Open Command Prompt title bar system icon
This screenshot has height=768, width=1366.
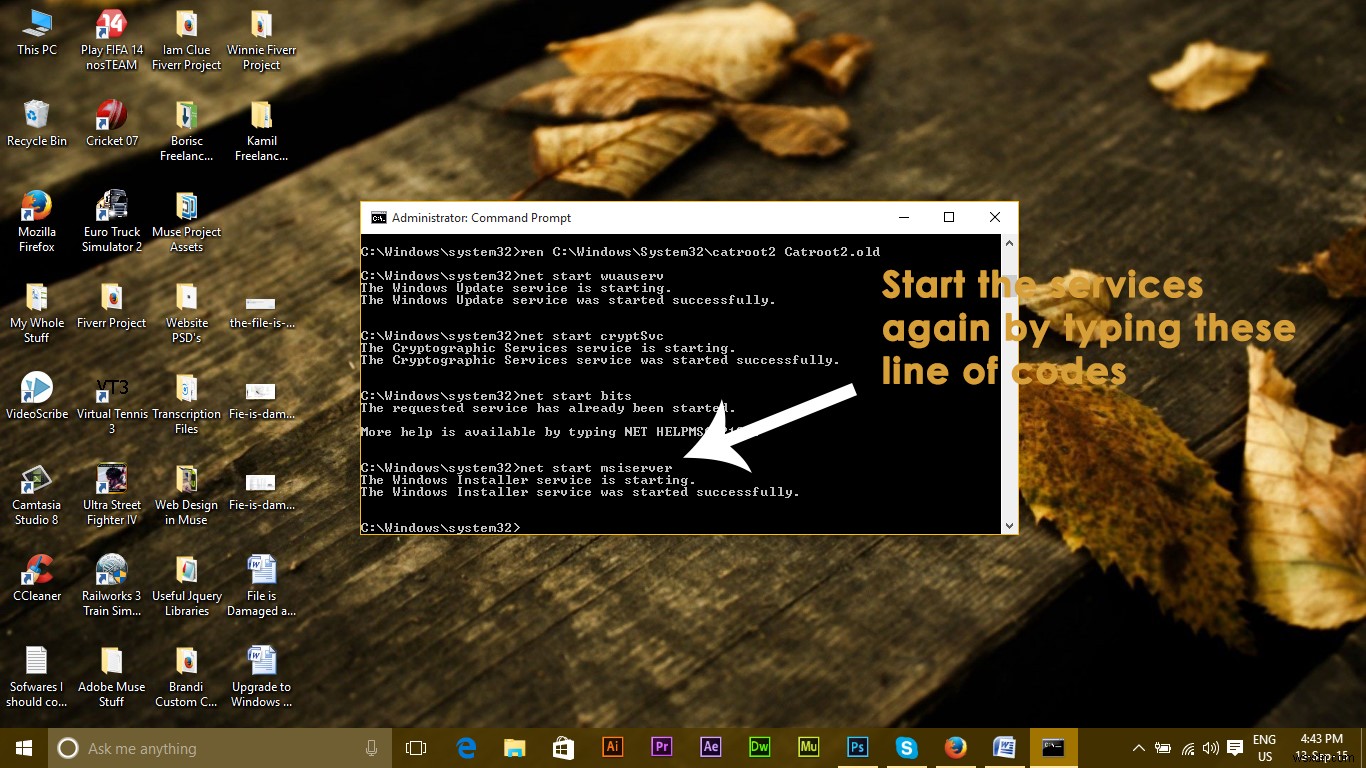click(x=378, y=217)
